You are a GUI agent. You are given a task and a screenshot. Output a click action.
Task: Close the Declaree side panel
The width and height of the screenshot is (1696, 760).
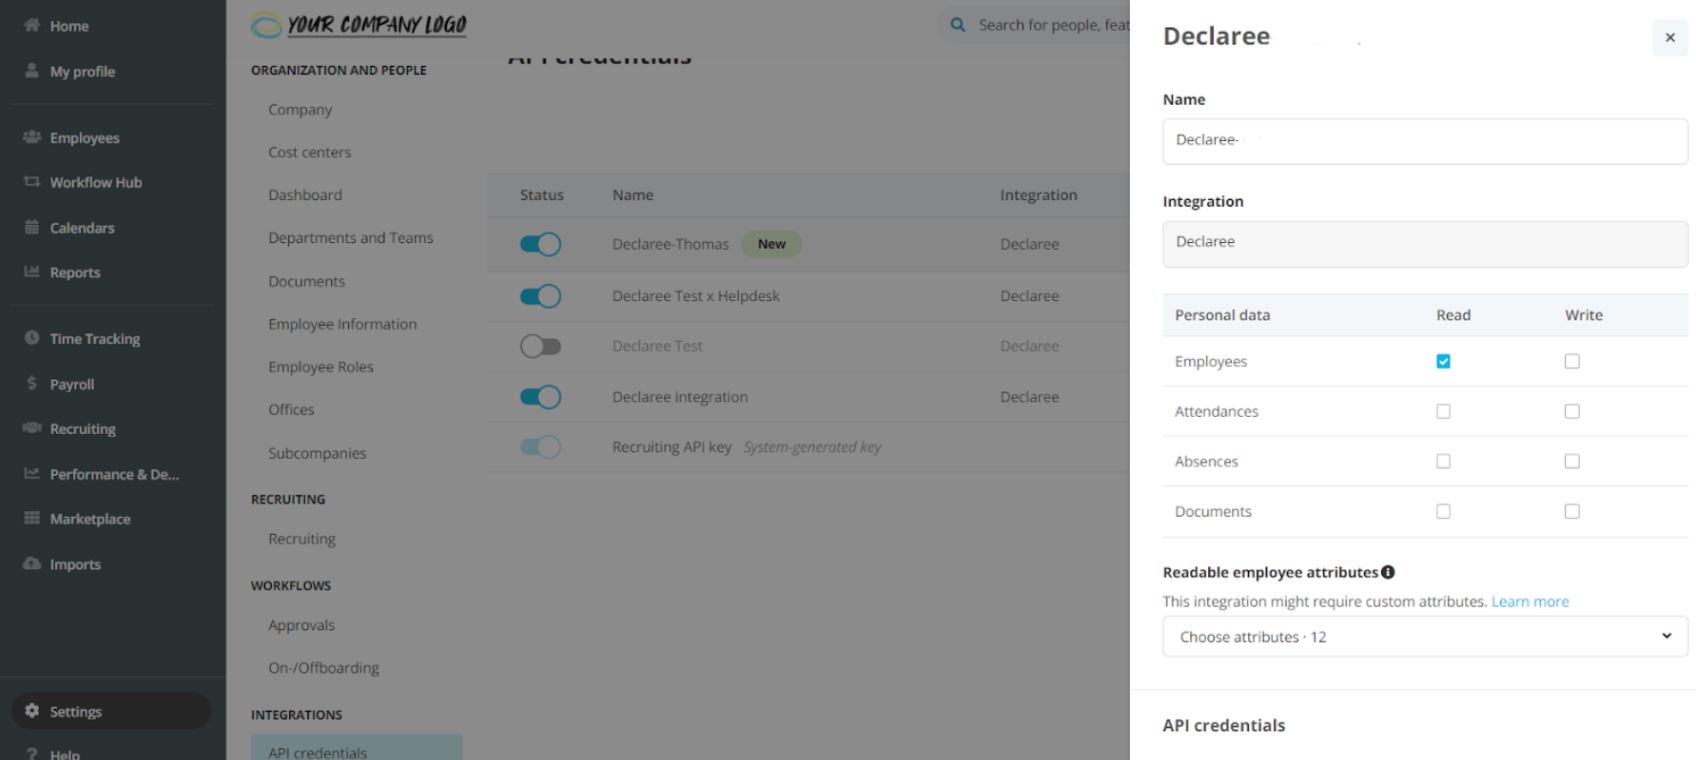[1669, 38]
